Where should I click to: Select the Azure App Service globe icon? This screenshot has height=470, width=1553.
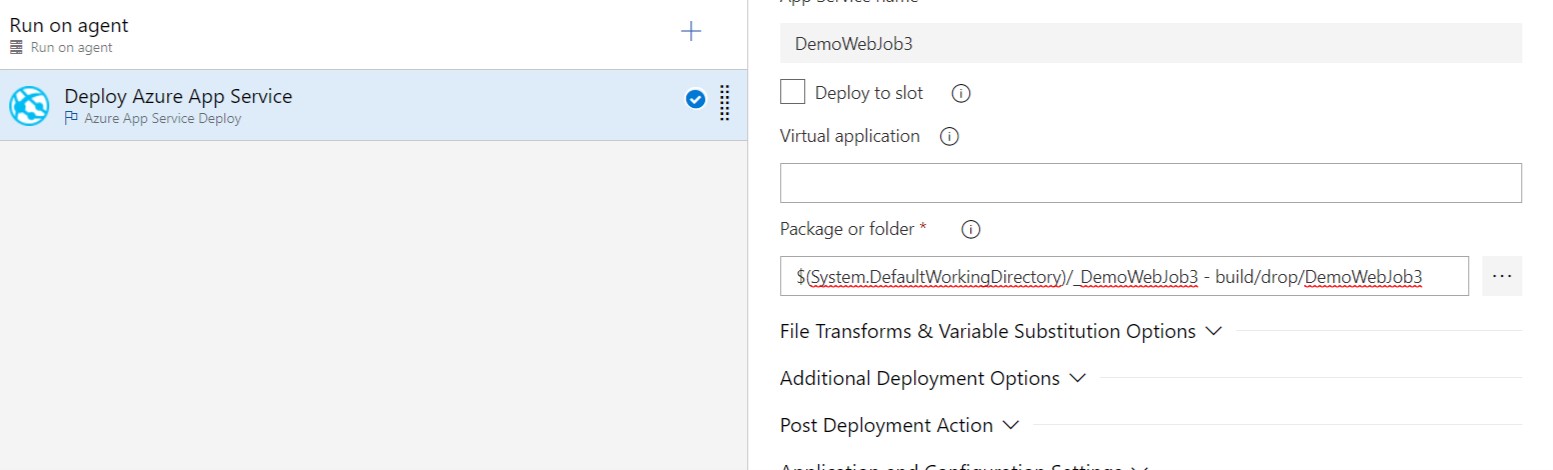(29, 106)
